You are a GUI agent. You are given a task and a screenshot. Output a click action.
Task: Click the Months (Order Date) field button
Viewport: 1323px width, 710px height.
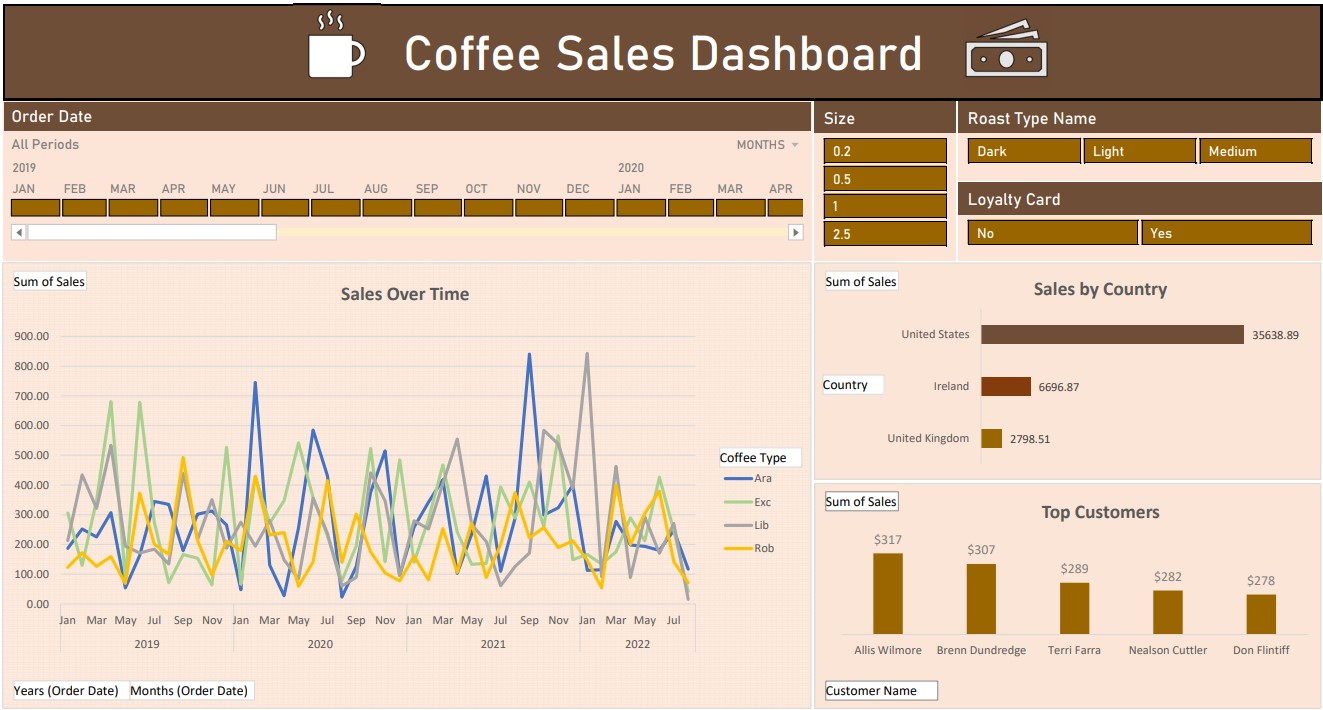point(190,690)
